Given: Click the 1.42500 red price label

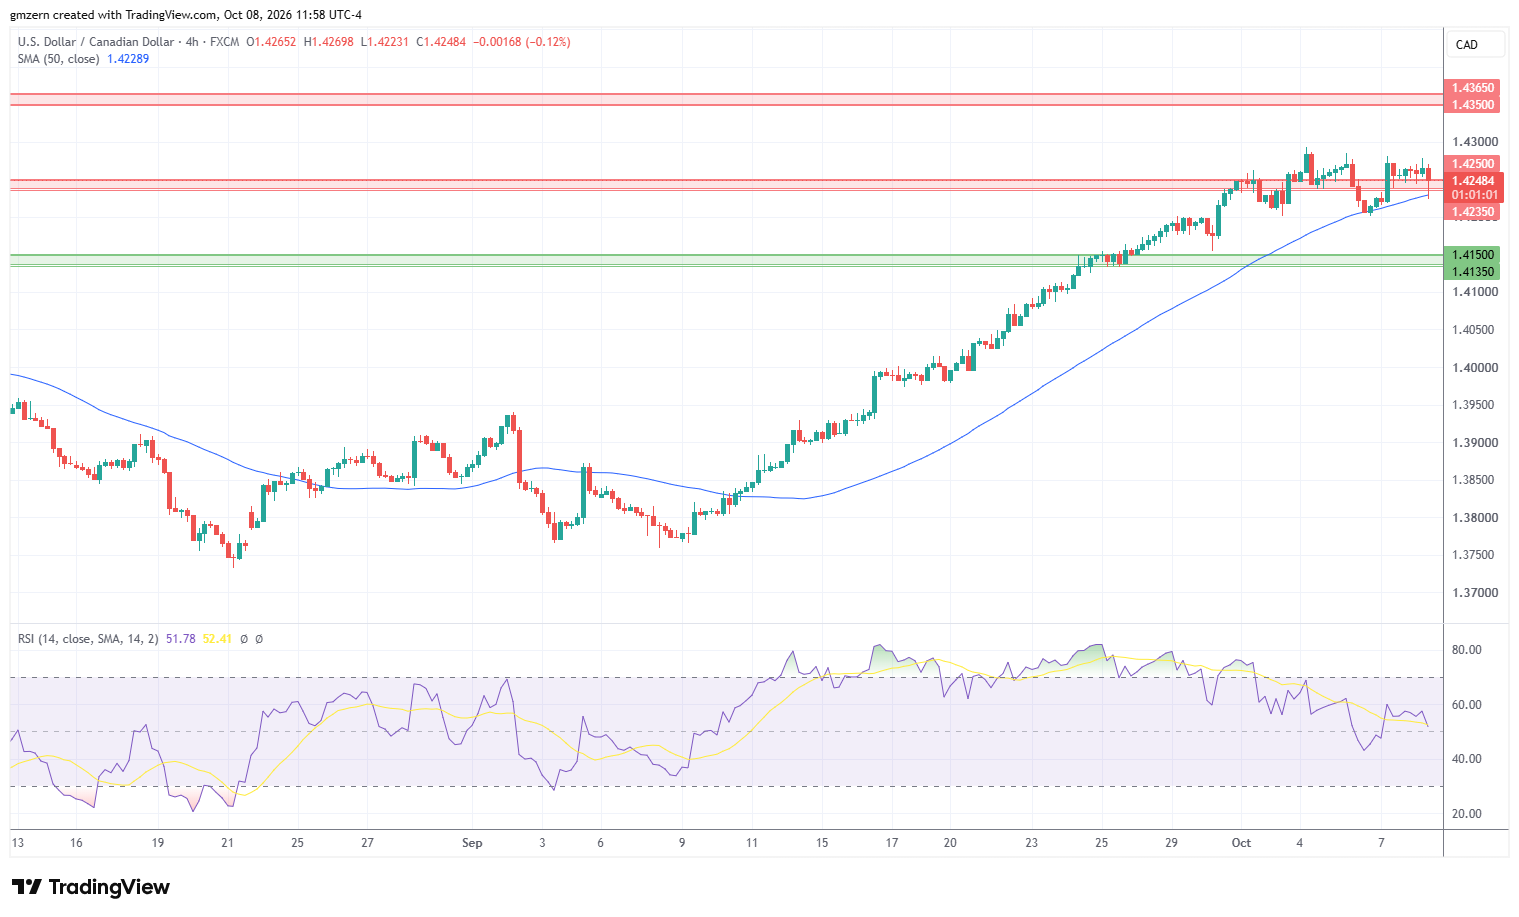Looking at the screenshot, I should coord(1473,164).
